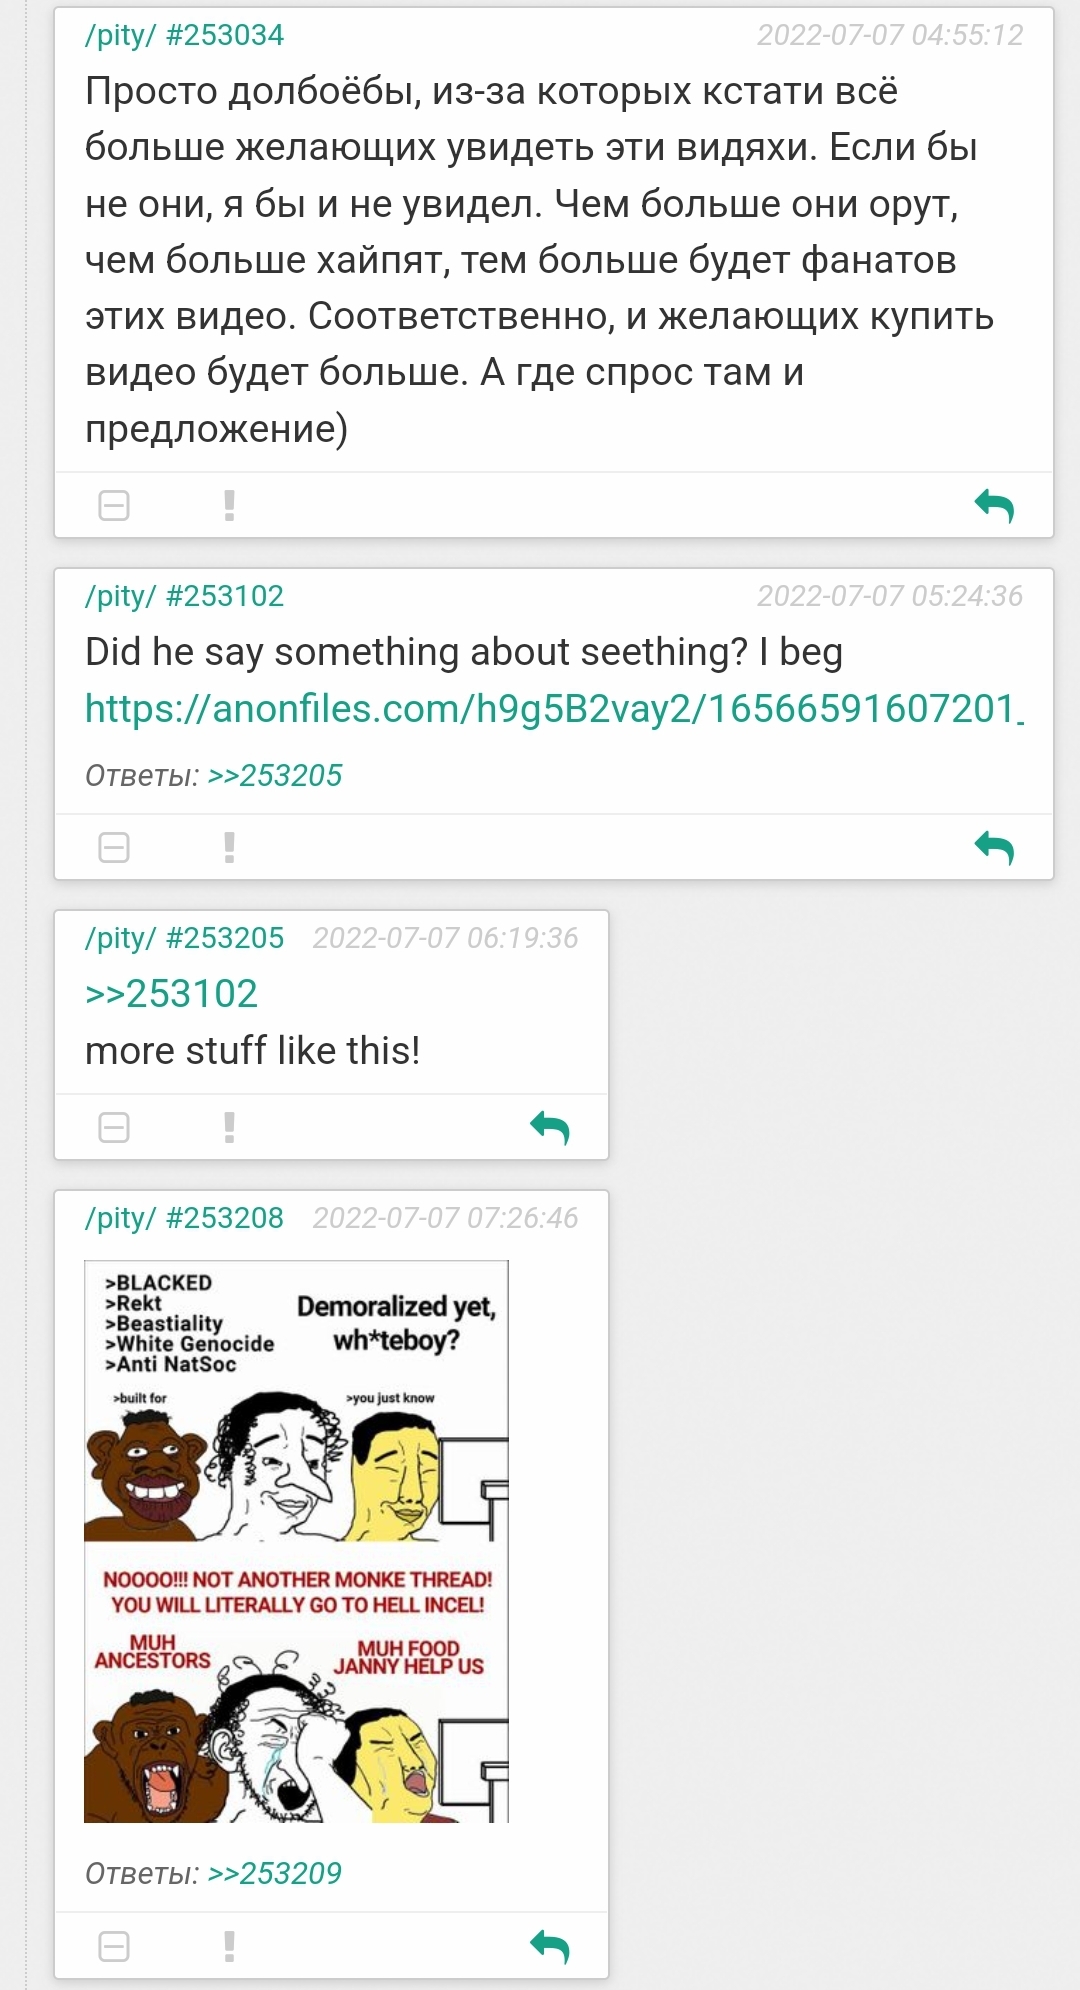Image resolution: width=1080 pixels, height=1990 pixels.
Task: Collapse post #253205 using minus box
Action: pyautogui.click(x=114, y=1128)
